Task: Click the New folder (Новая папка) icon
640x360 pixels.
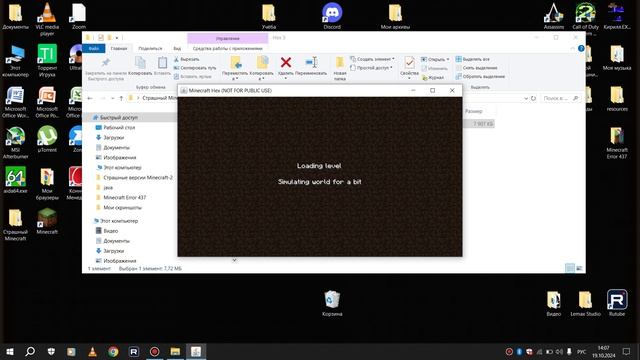Action: tap(340, 62)
